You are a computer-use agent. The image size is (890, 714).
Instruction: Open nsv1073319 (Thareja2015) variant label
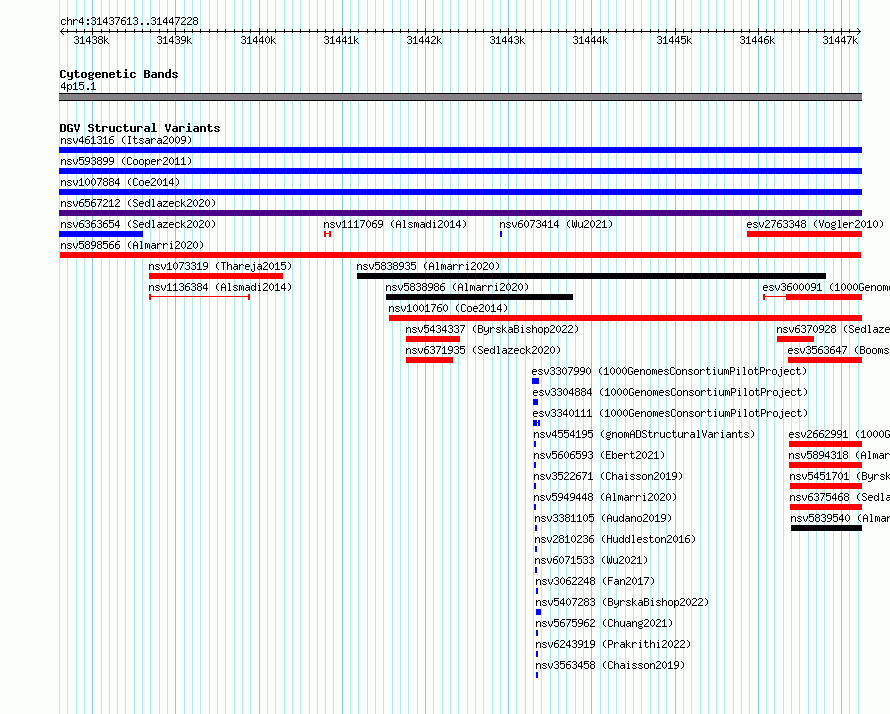click(x=220, y=266)
